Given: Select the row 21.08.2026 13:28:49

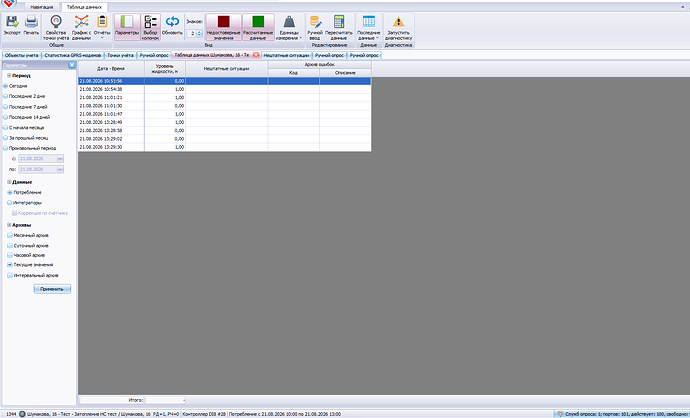Looking at the screenshot, I should pyautogui.click(x=224, y=122).
